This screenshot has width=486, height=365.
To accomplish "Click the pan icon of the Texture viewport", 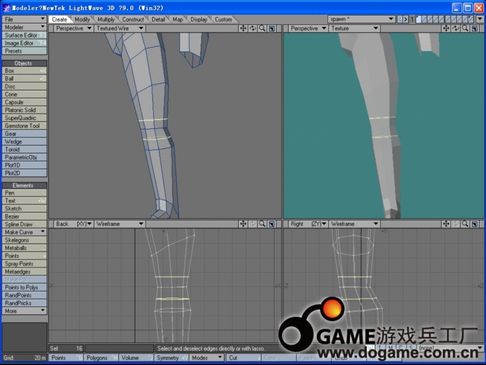I will (446, 28).
